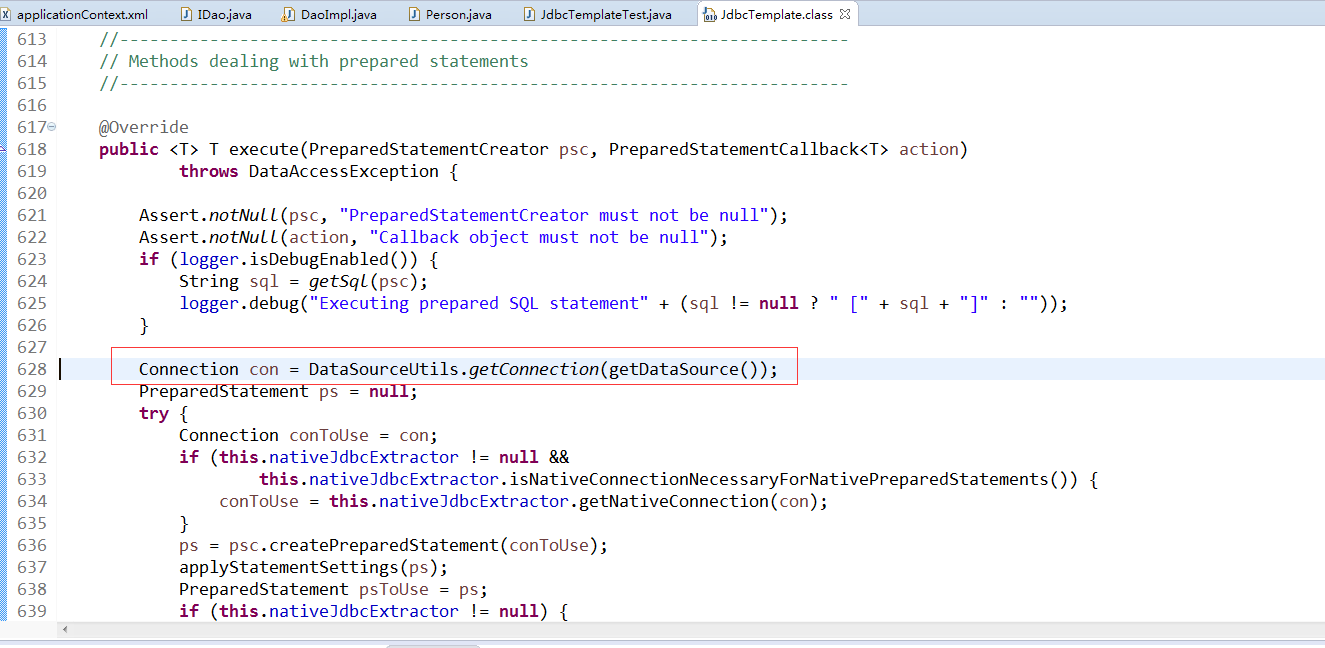Click the getConnection method call
Viewport: 1325px width, 648px height.
pyautogui.click(x=533, y=369)
